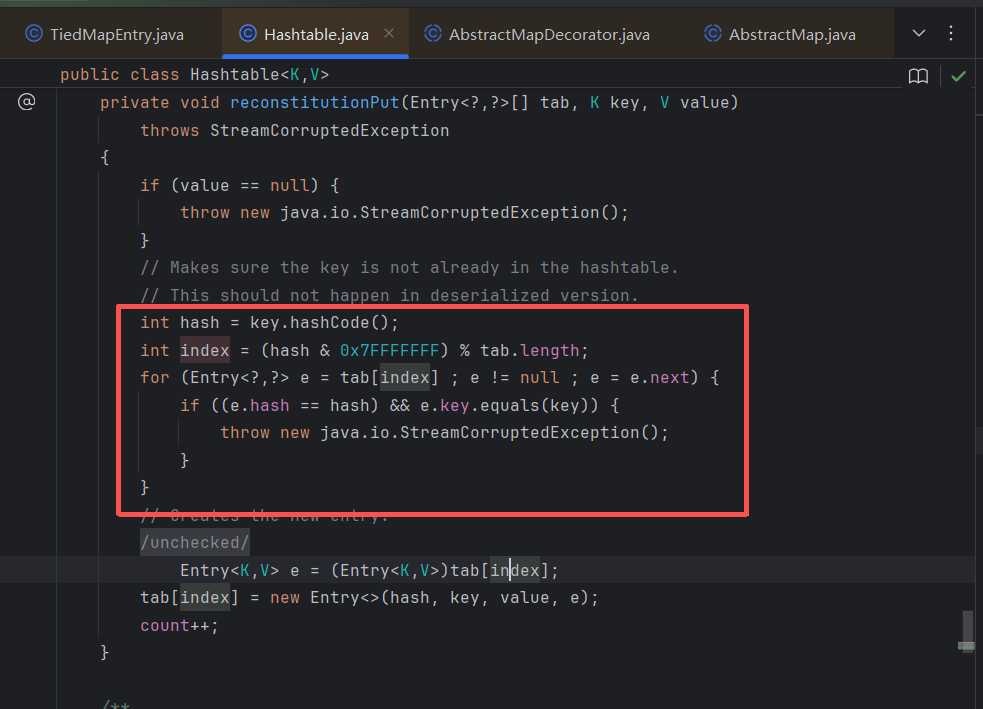Click StreamCorruptedException in the throws clause

pos(329,131)
